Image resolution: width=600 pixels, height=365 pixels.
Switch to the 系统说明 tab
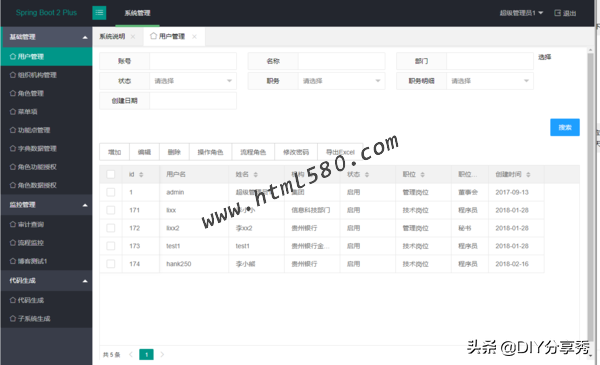[x=112, y=36]
